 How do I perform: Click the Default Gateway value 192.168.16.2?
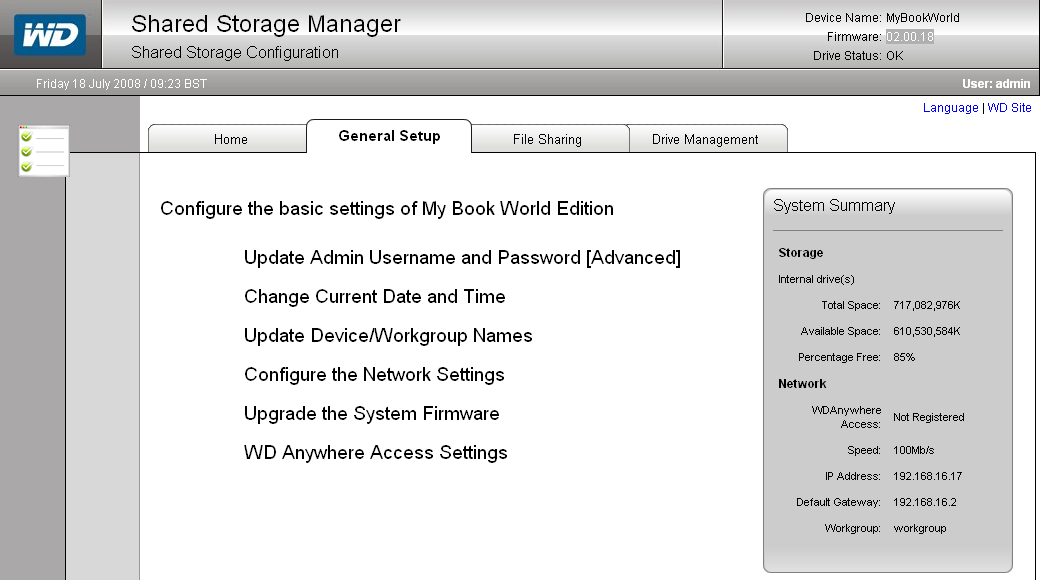click(925, 502)
